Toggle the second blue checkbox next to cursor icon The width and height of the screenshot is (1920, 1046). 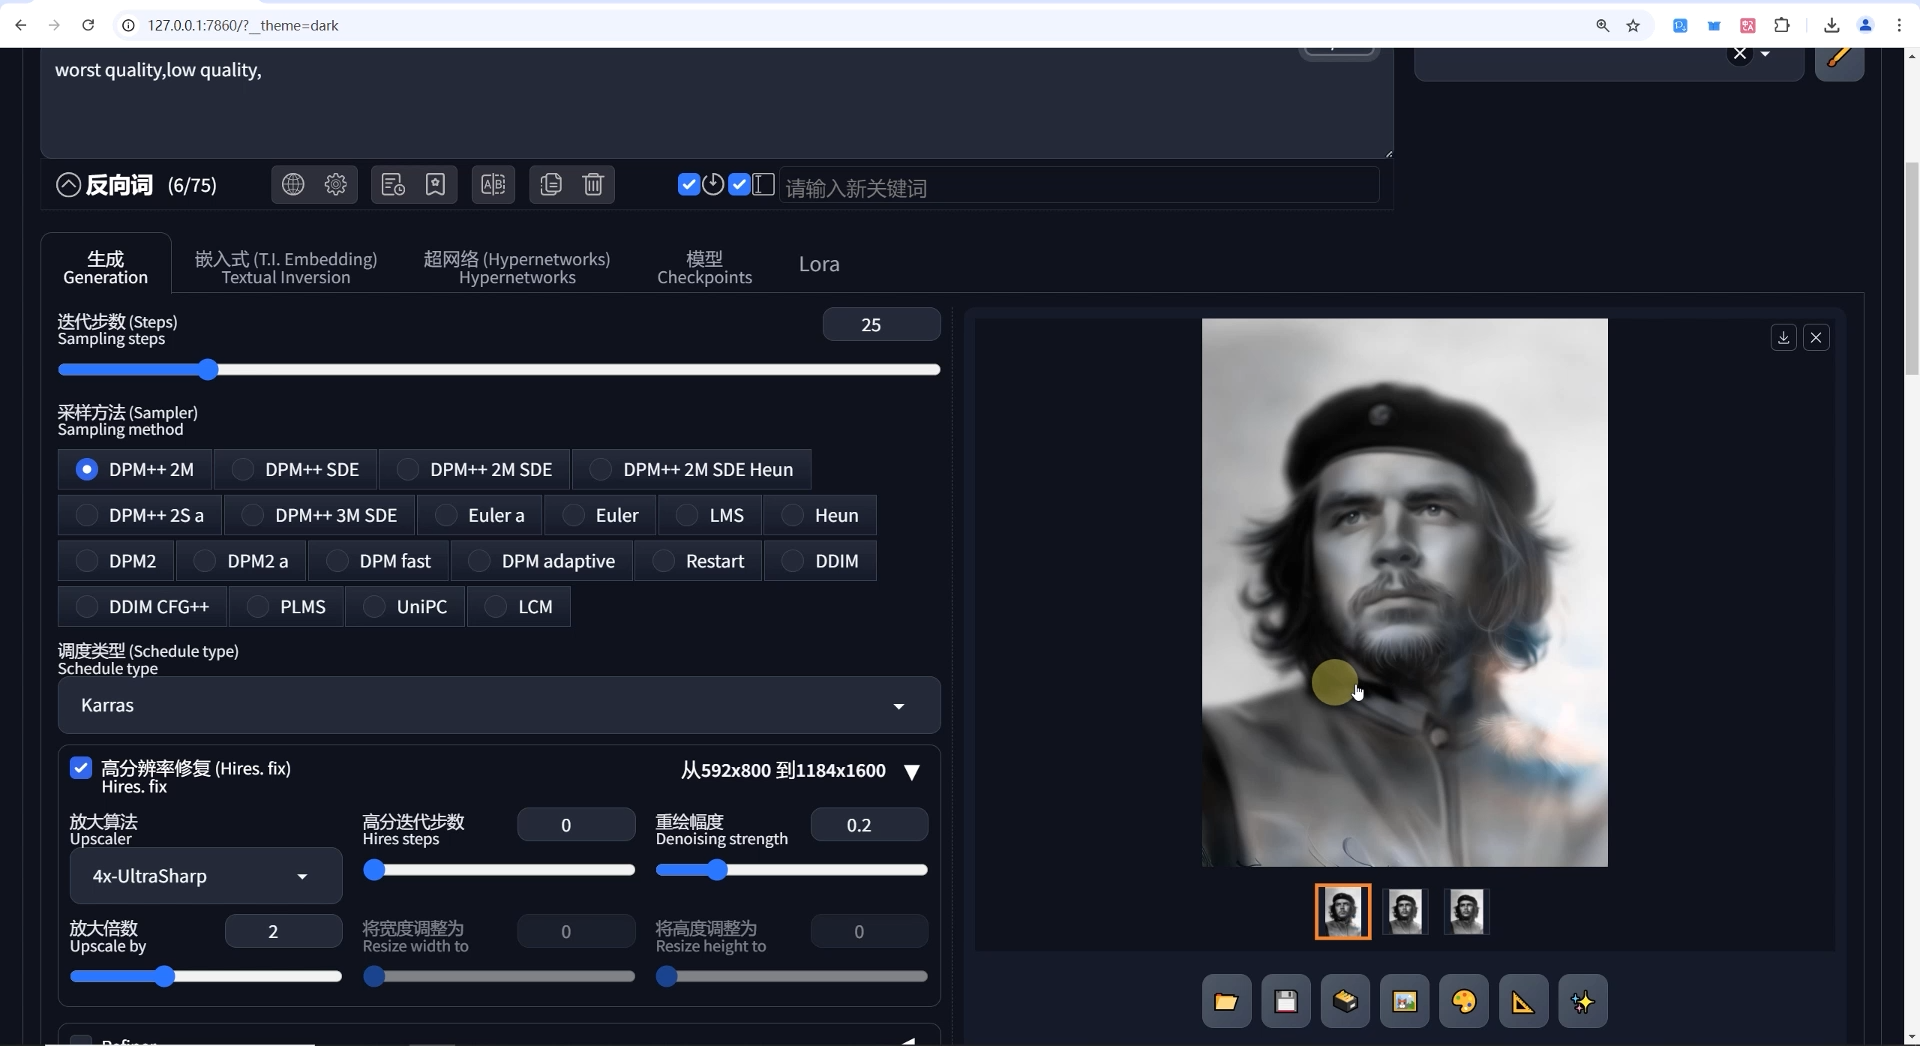739,184
